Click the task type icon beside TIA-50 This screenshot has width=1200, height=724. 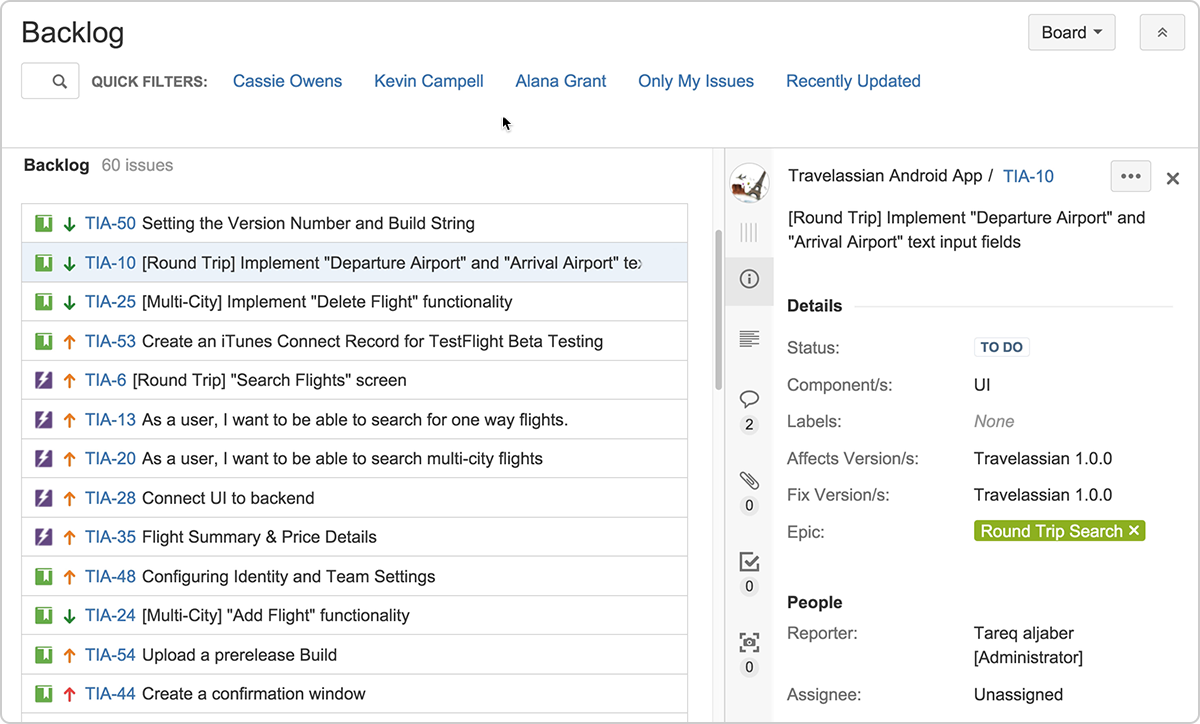tap(44, 223)
